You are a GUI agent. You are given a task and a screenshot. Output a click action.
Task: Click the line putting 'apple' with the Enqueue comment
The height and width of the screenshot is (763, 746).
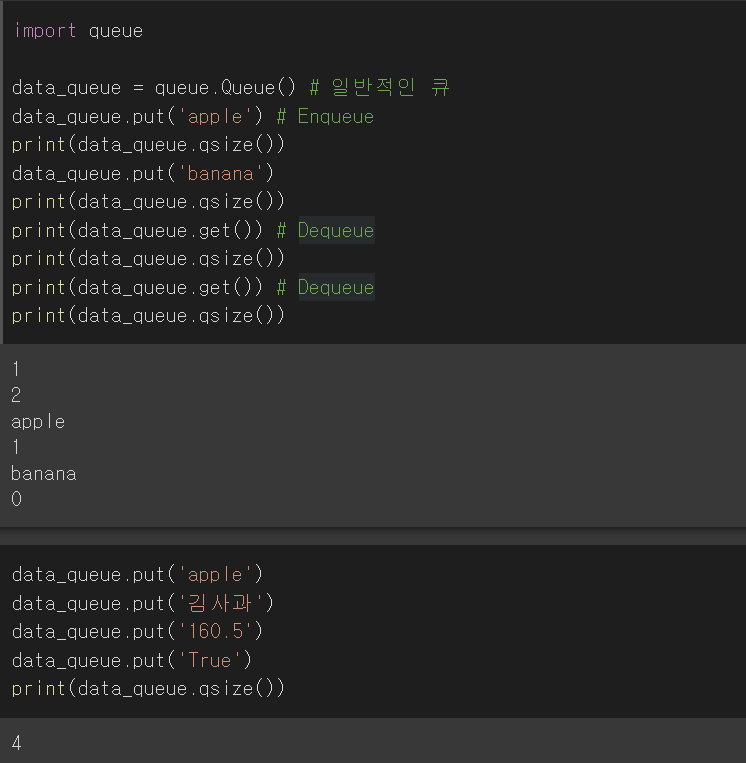[193, 117]
